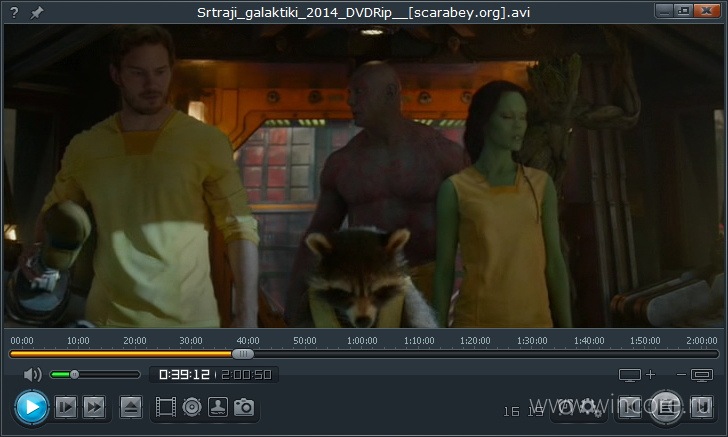
Task: Toggle the round playlist button
Action: click(x=665, y=407)
